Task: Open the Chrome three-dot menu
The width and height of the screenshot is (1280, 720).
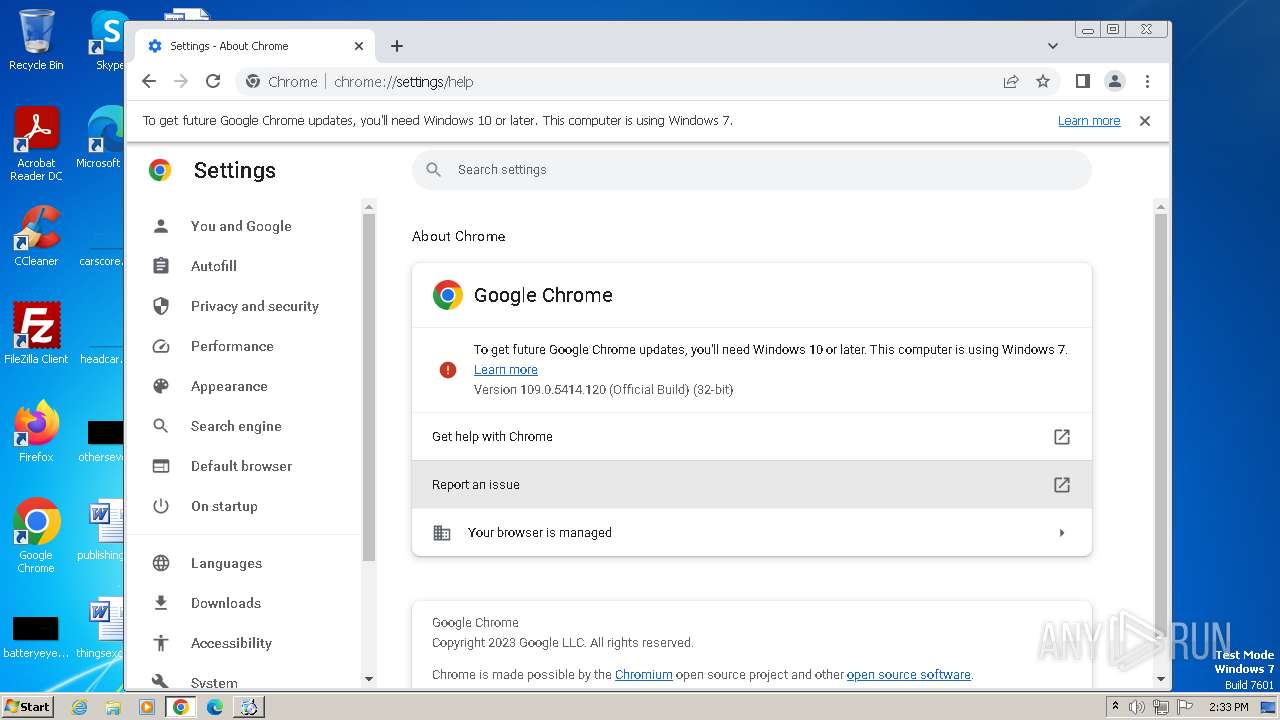Action: tap(1147, 82)
